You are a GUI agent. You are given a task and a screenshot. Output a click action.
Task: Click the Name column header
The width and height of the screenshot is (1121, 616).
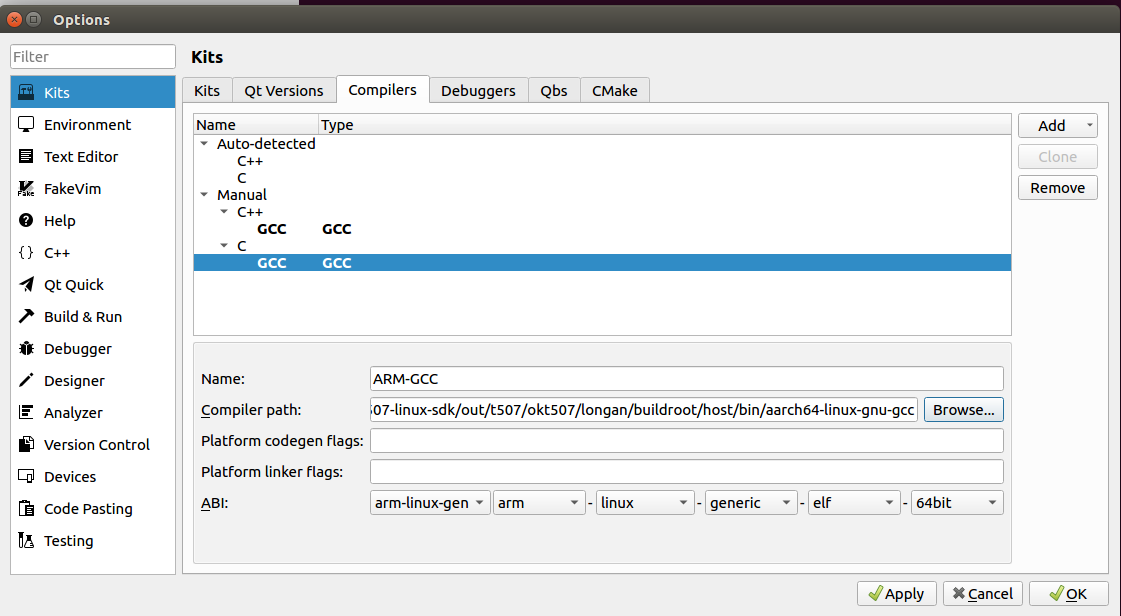tap(256, 124)
